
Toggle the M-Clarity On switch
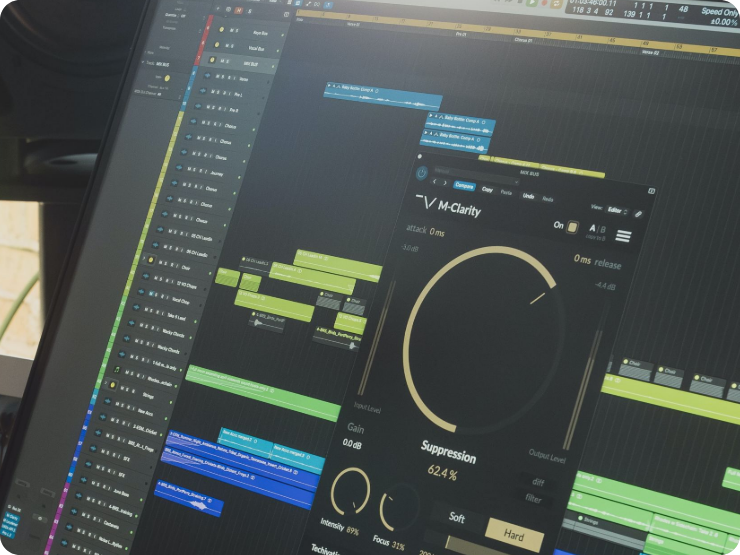[x=572, y=227]
